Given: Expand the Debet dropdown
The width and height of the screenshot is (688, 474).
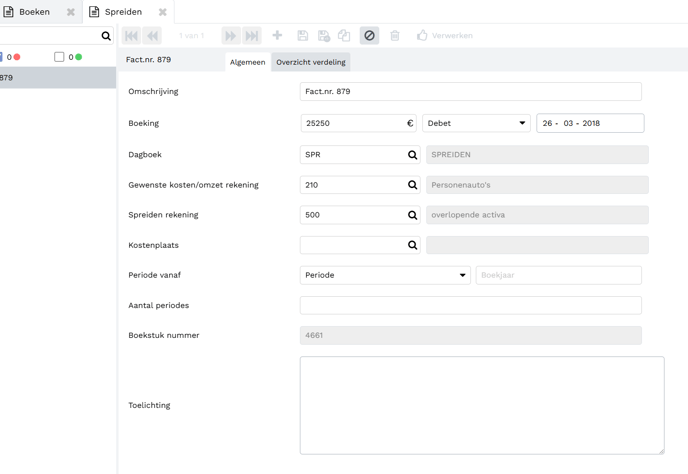Looking at the screenshot, I should click(476, 123).
